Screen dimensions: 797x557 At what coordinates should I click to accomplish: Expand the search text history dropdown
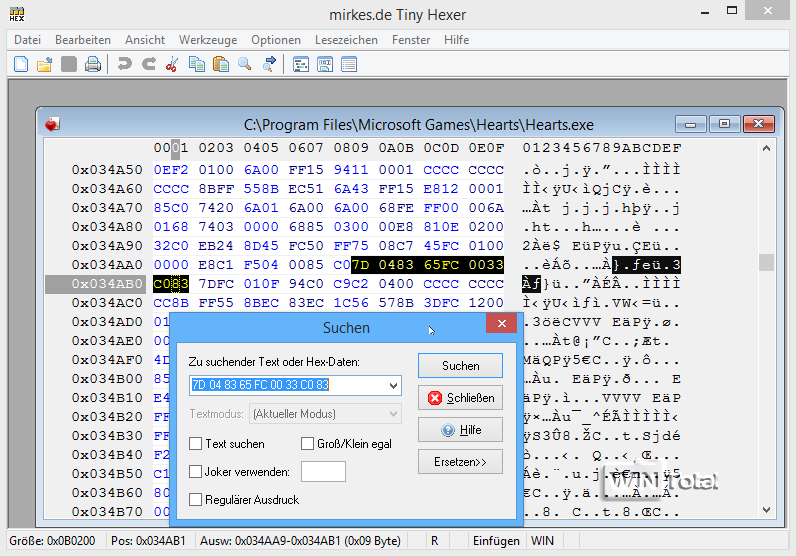392,385
